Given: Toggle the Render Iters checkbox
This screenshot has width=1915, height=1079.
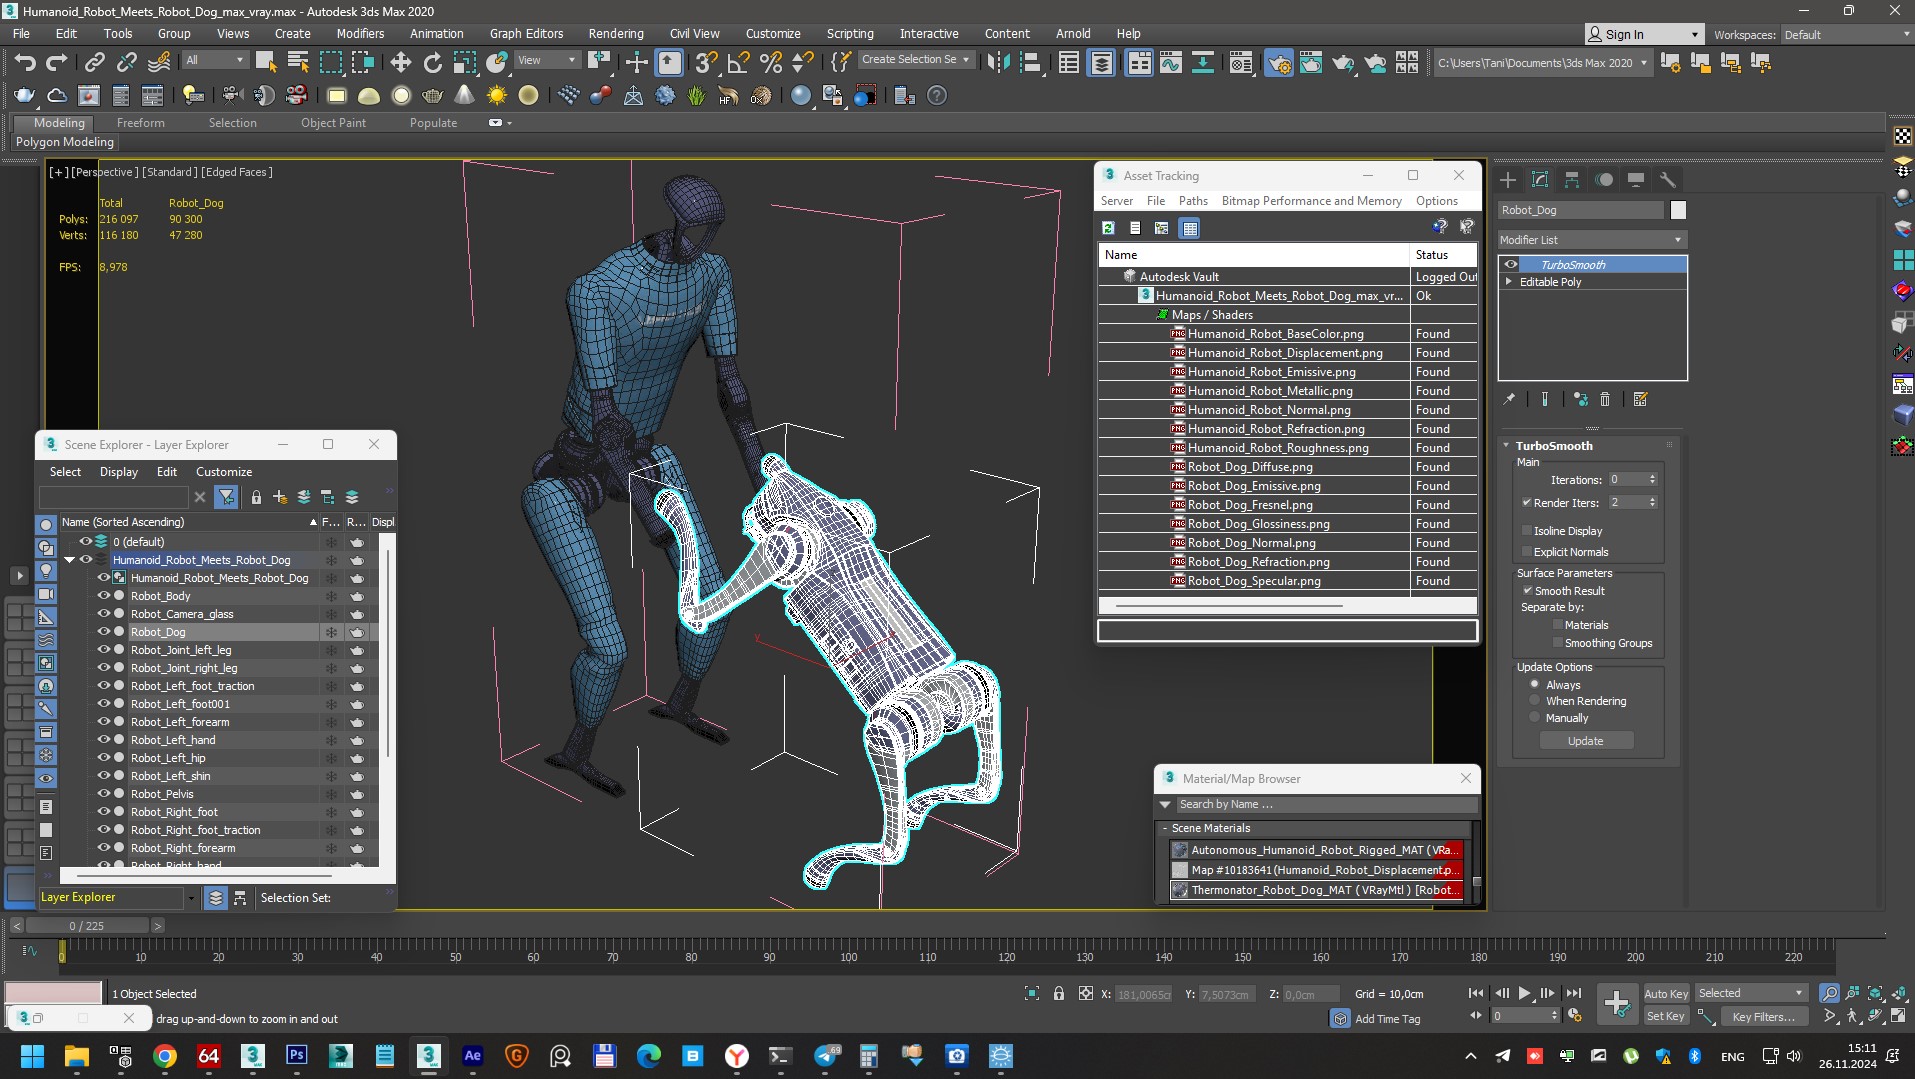Looking at the screenshot, I should tap(1527, 503).
